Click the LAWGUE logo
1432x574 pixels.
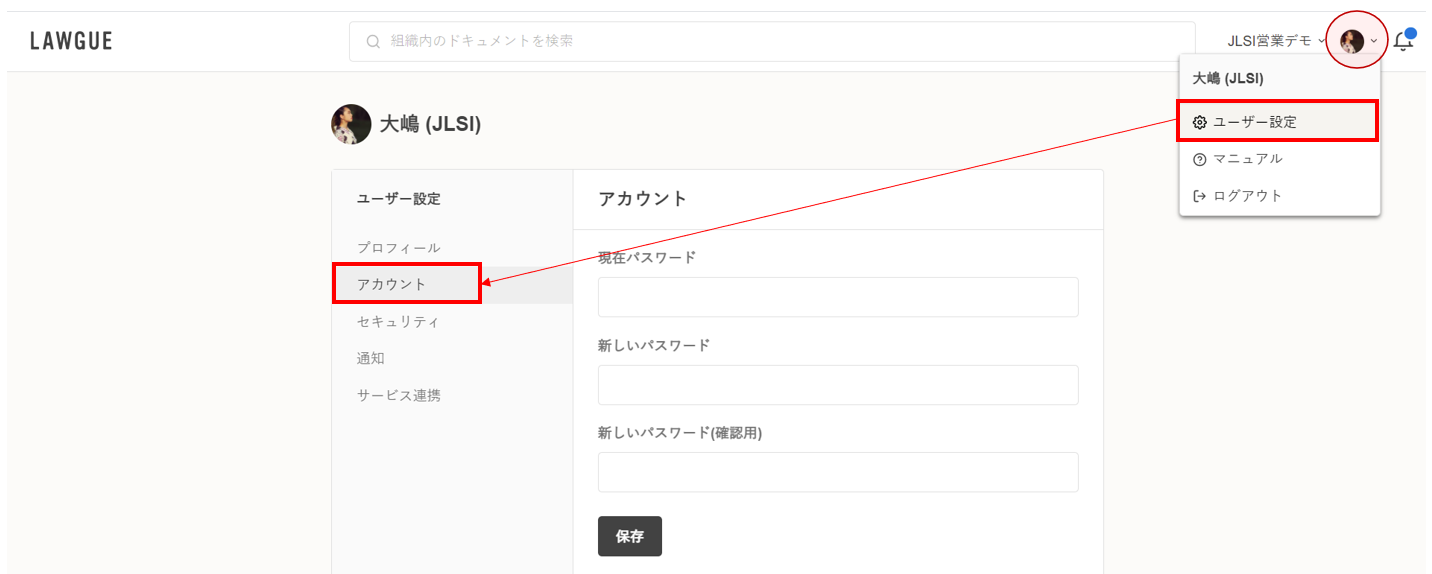click(x=71, y=41)
